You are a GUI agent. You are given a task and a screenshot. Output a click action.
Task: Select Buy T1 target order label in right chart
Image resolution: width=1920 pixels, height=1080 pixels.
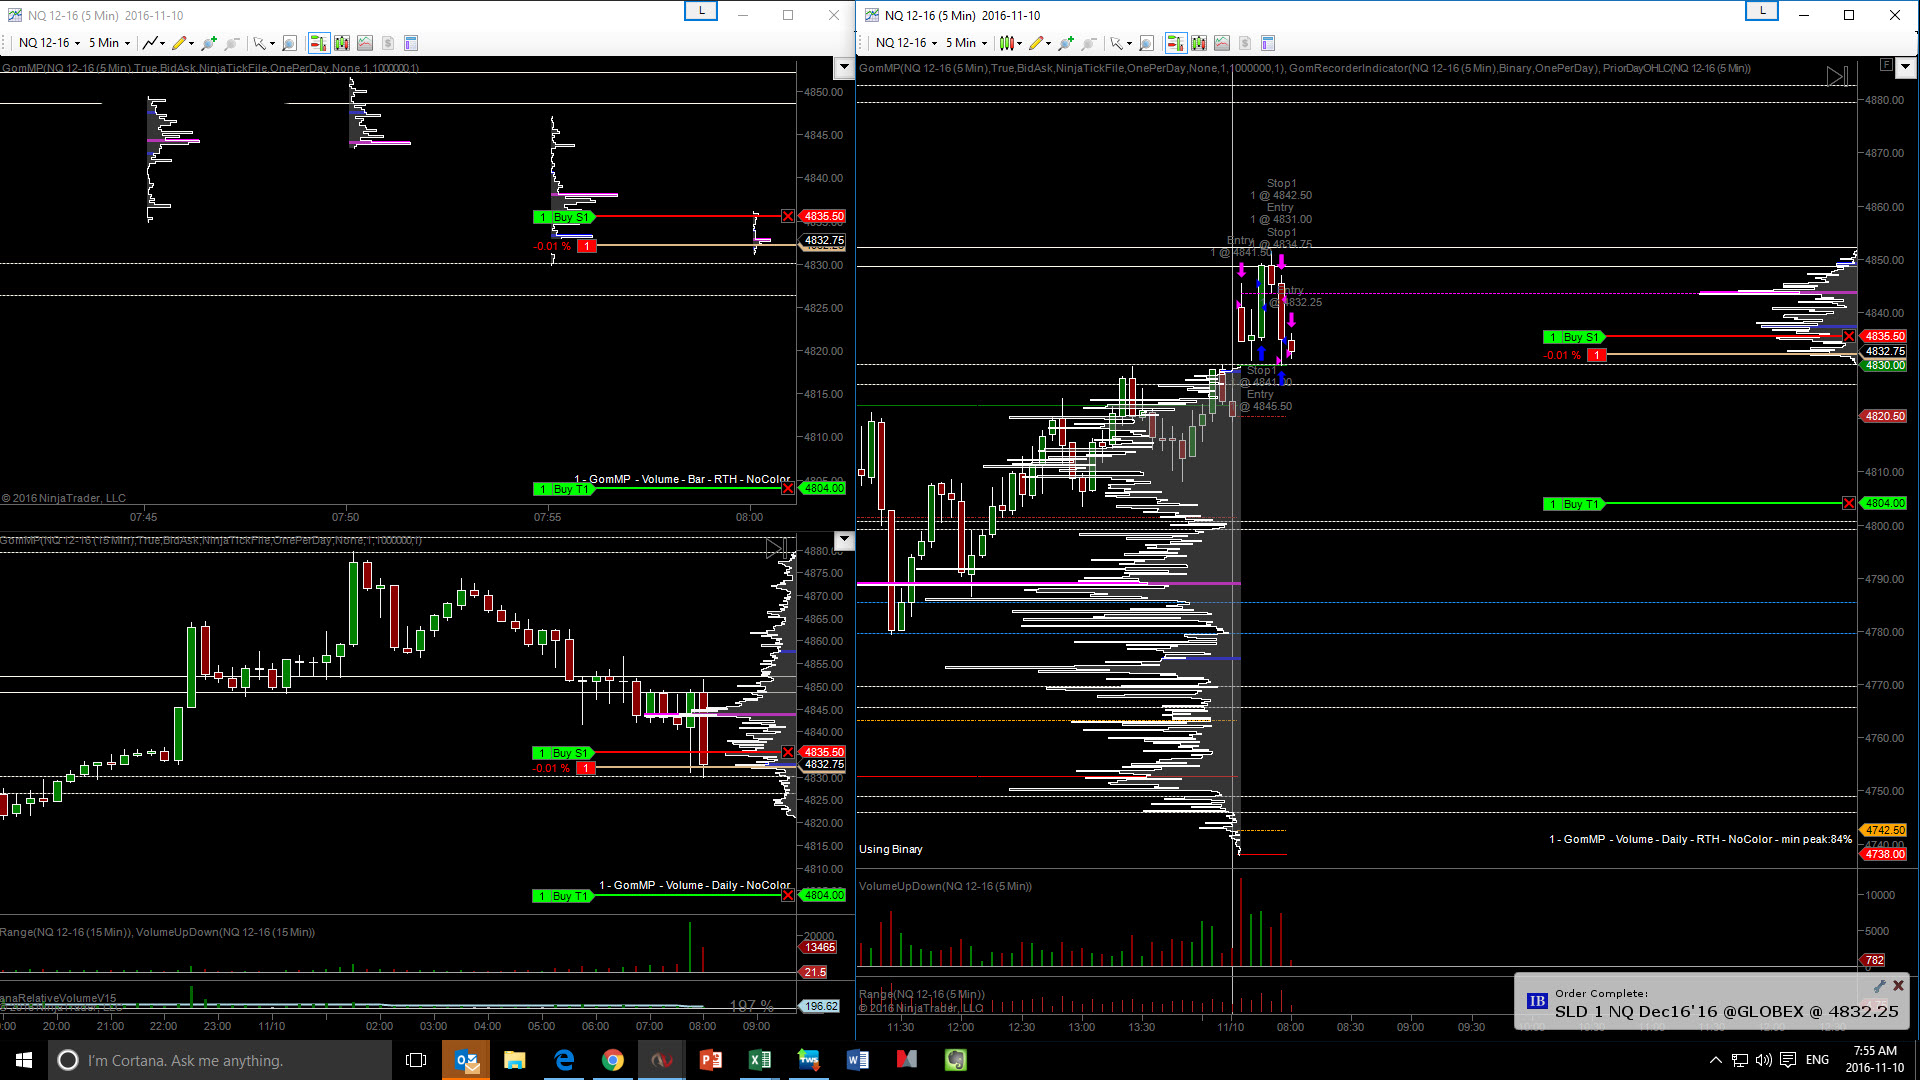[1573, 504]
